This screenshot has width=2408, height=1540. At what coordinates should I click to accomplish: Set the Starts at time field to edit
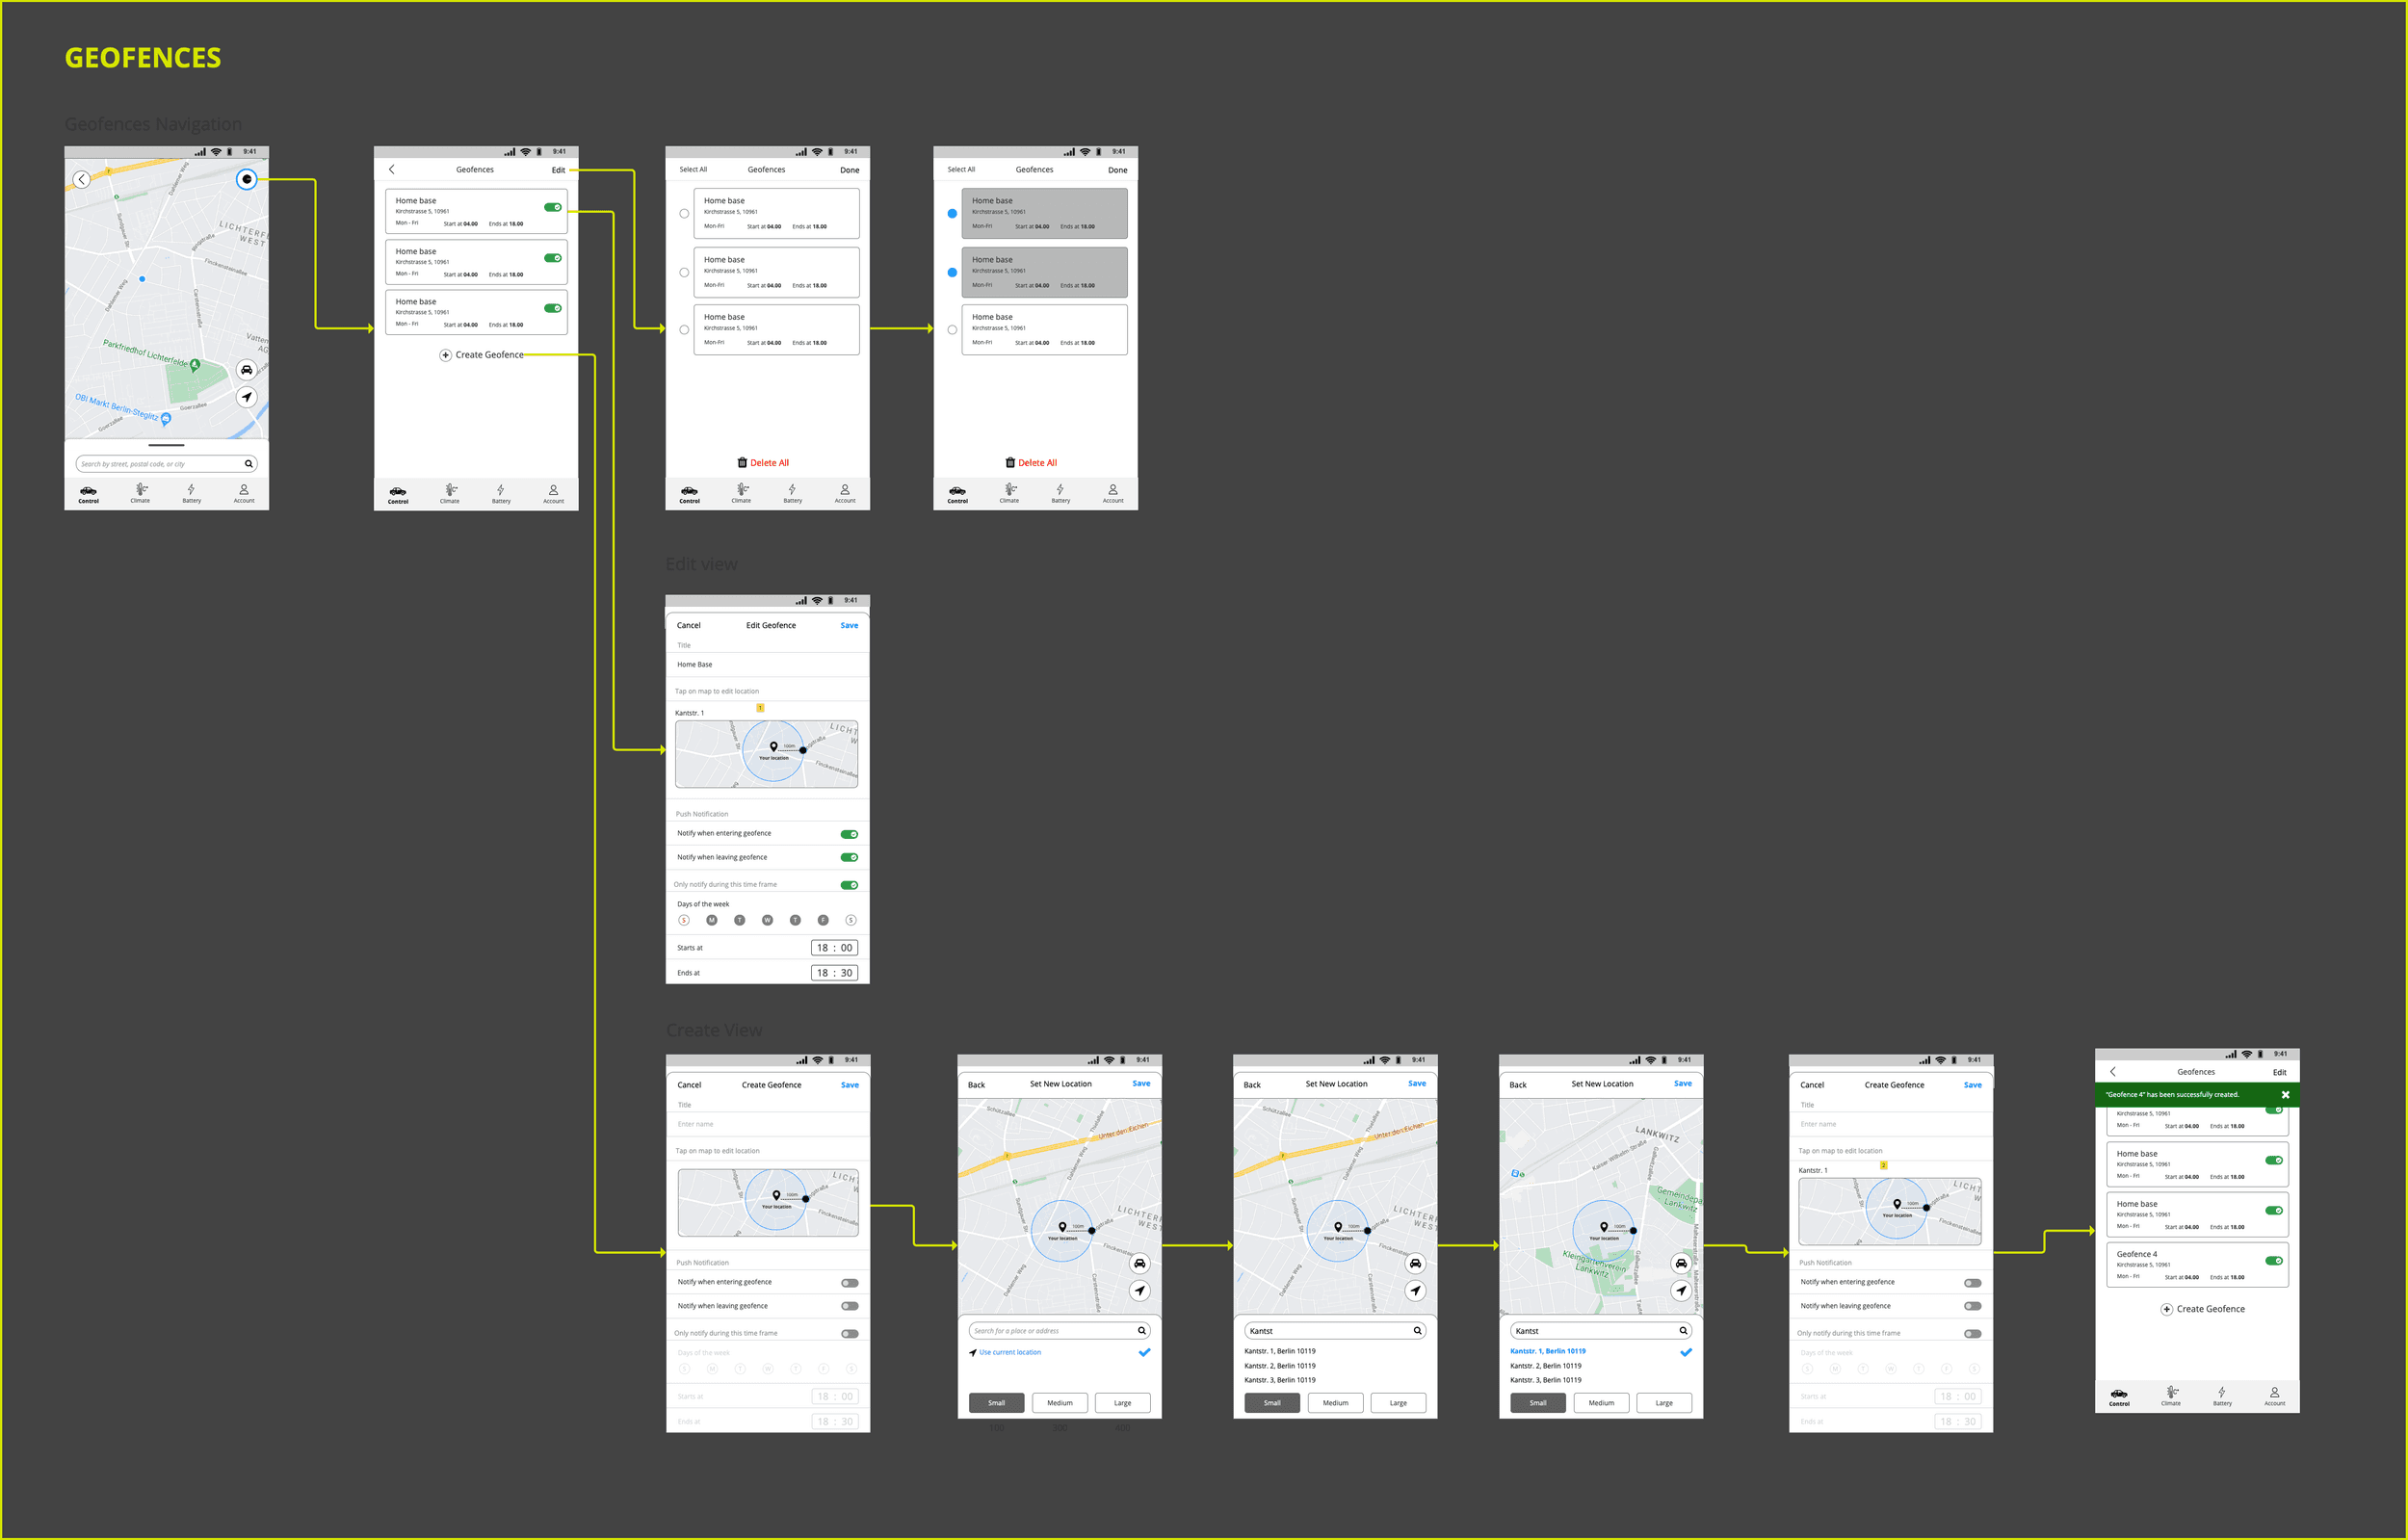[x=834, y=947]
